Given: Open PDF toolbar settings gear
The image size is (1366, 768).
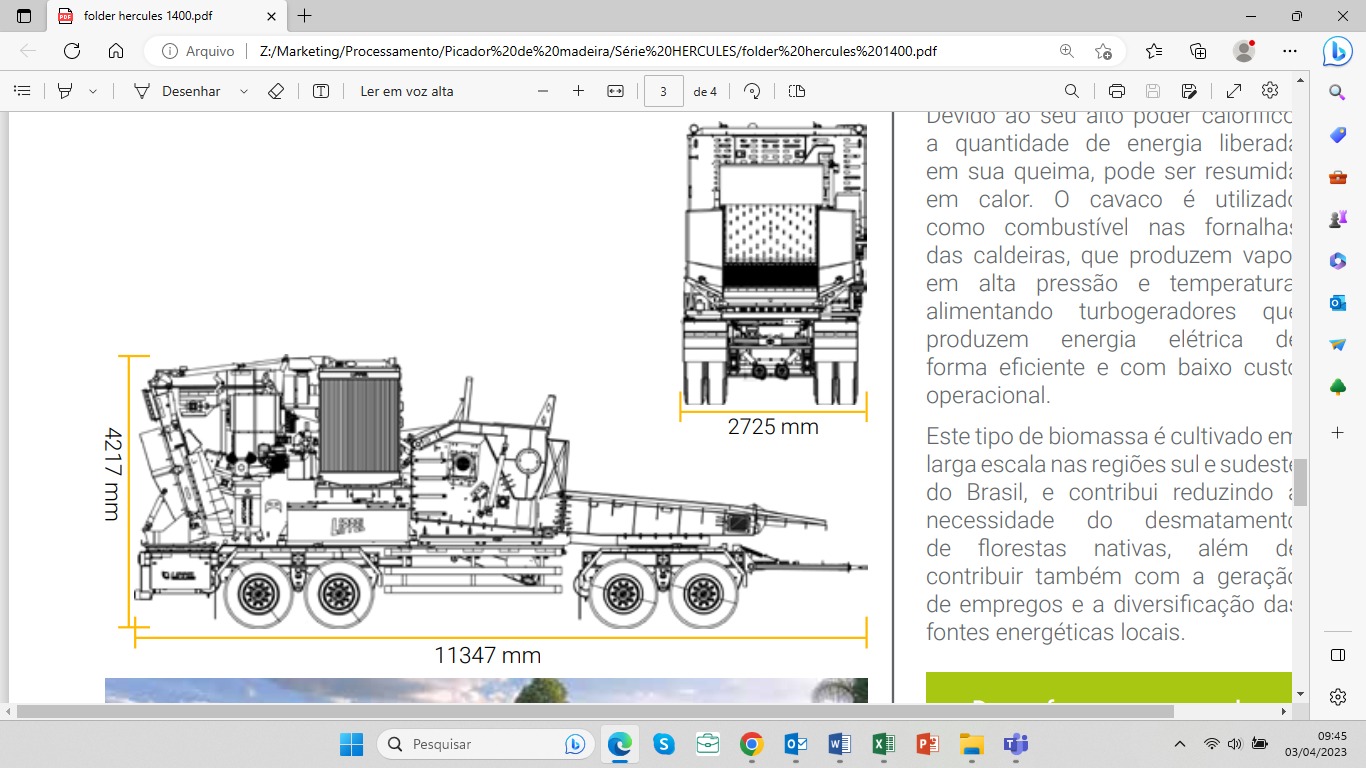Looking at the screenshot, I should click(x=1270, y=91).
